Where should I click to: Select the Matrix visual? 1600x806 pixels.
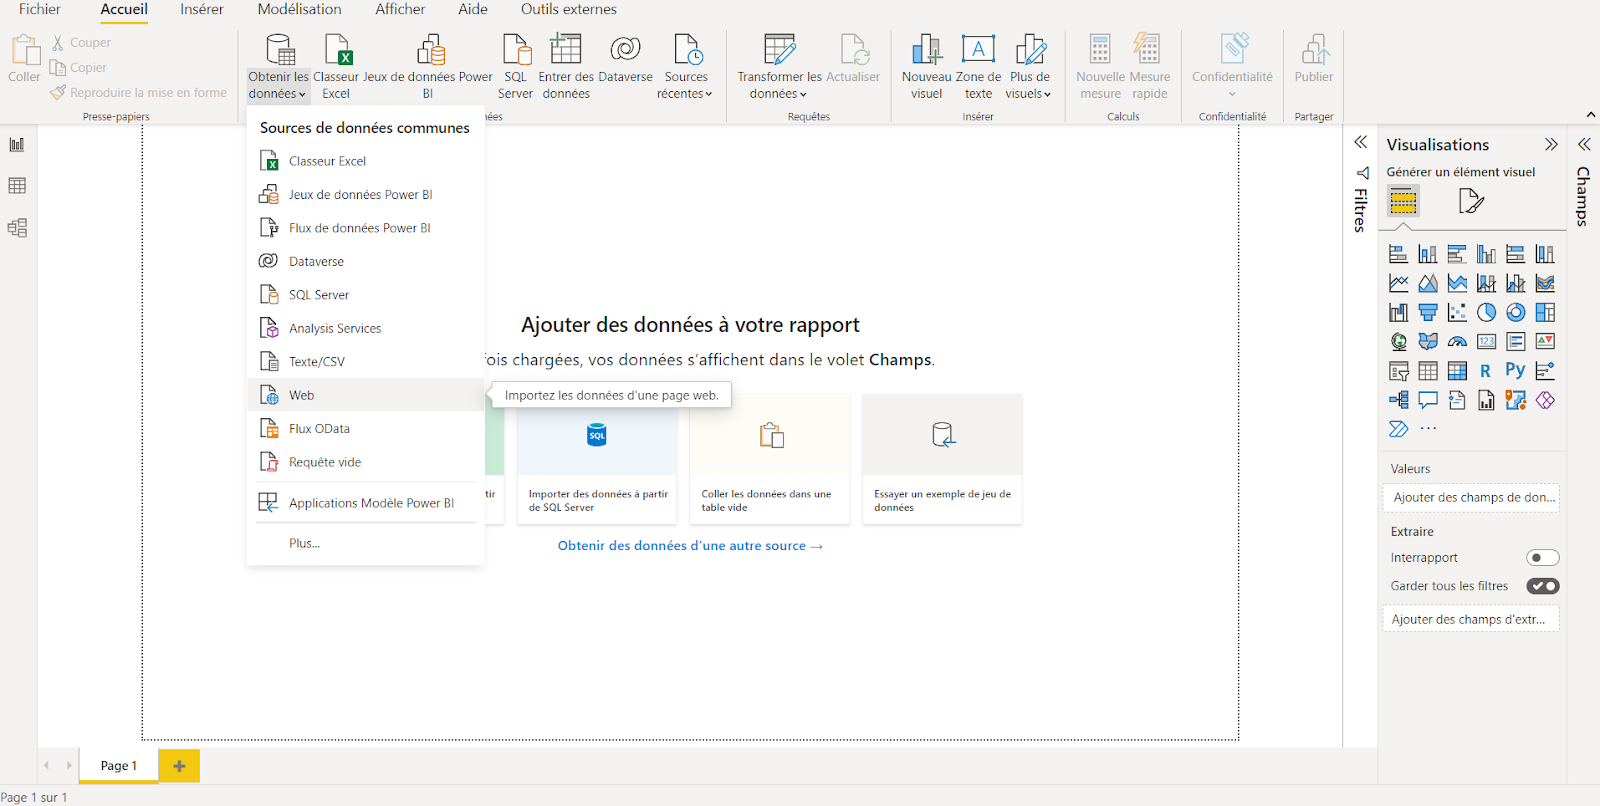click(x=1457, y=371)
